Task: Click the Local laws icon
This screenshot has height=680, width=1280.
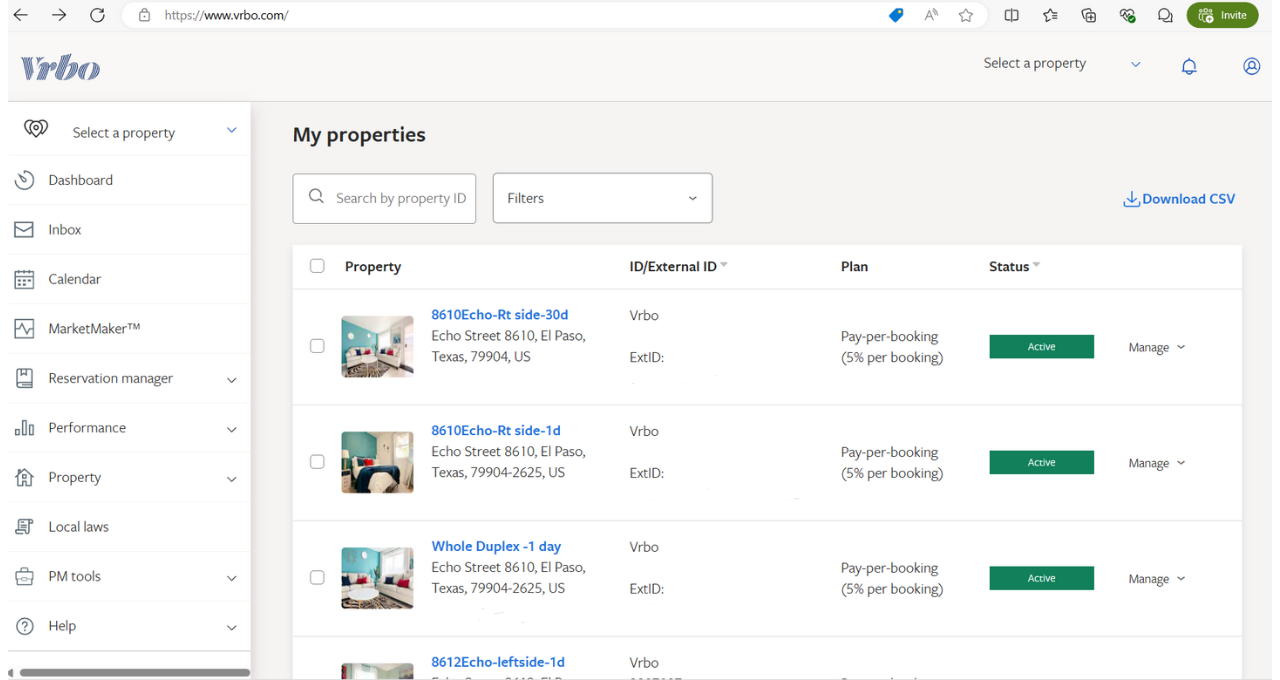Action: pyautogui.click(x=24, y=527)
